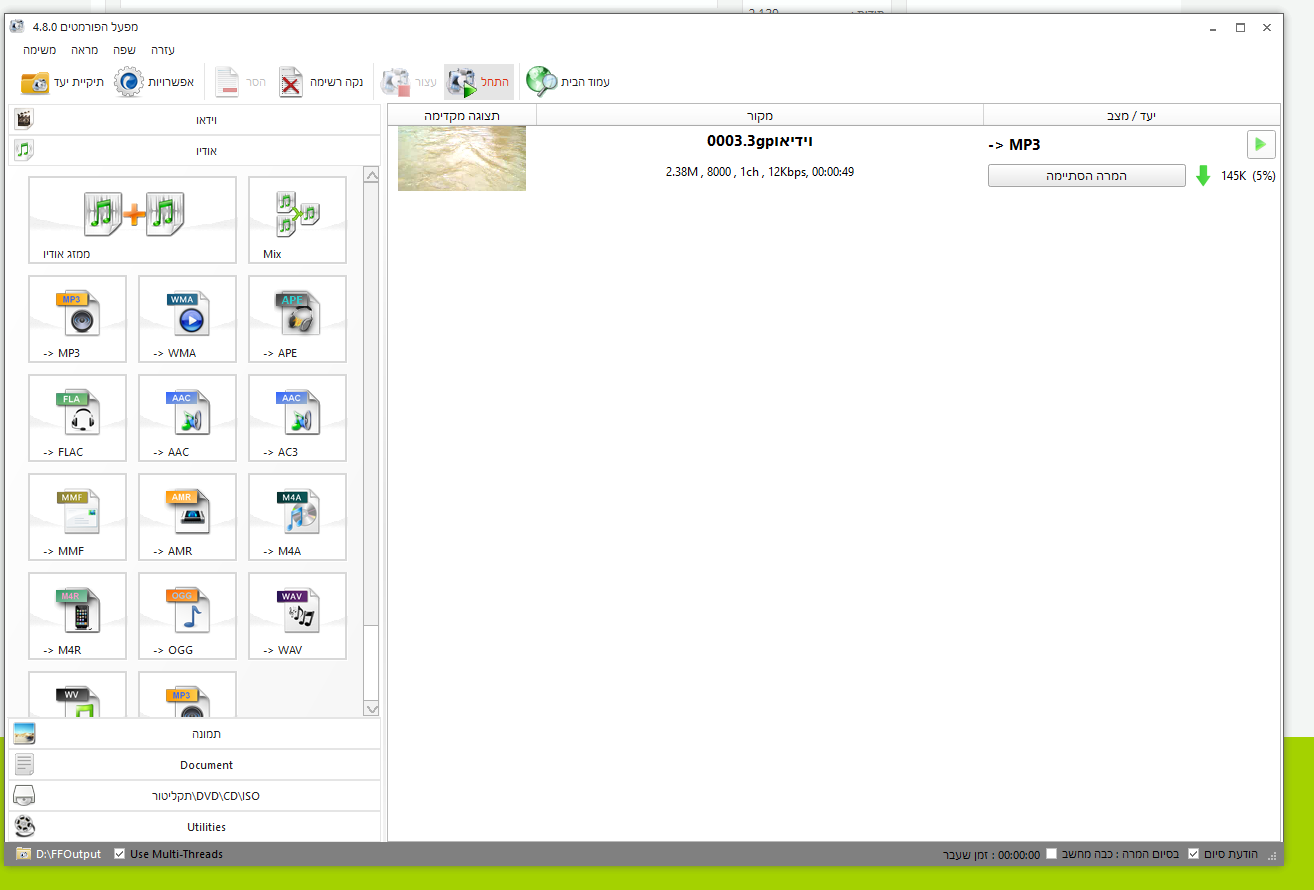Toggle the Use Multi-Threads checkbox
Image resolution: width=1314 pixels, height=890 pixels.
pyautogui.click(x=120, y=854)
